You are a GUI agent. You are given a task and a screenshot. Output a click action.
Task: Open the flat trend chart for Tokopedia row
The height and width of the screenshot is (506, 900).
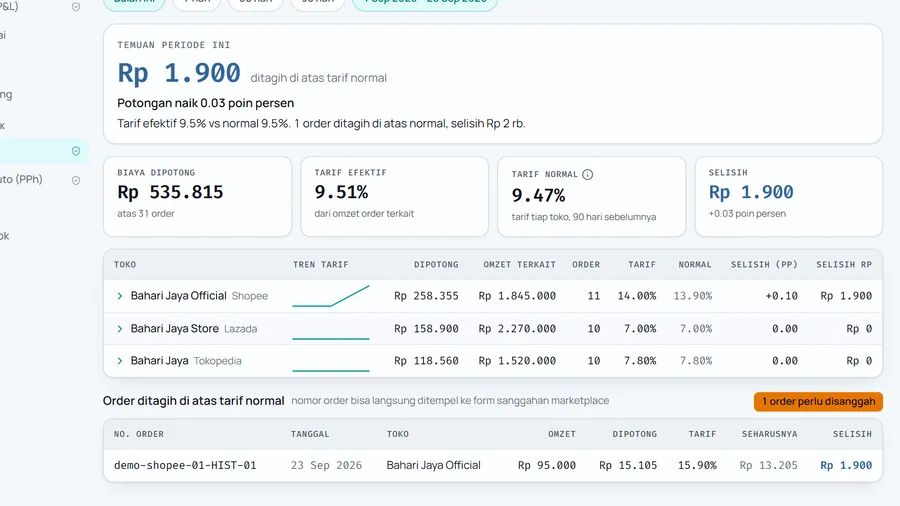pyautogui.click(x=331, y=371)
